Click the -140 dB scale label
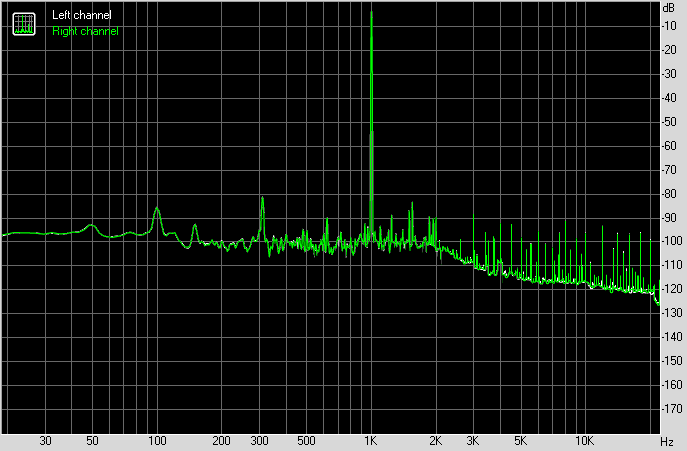Screen dimensions: 687x451 pos(672,337)
